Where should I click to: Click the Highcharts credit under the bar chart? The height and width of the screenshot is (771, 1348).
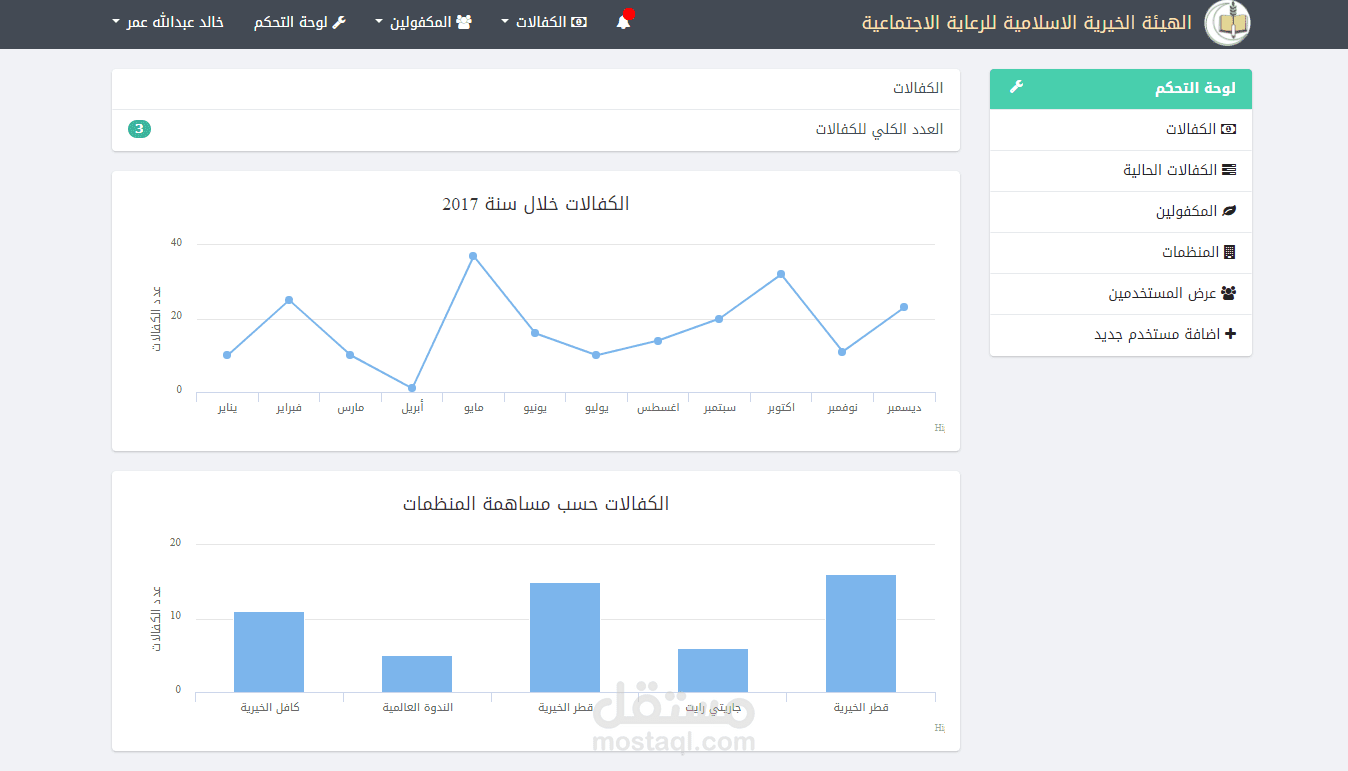[939, 728]
